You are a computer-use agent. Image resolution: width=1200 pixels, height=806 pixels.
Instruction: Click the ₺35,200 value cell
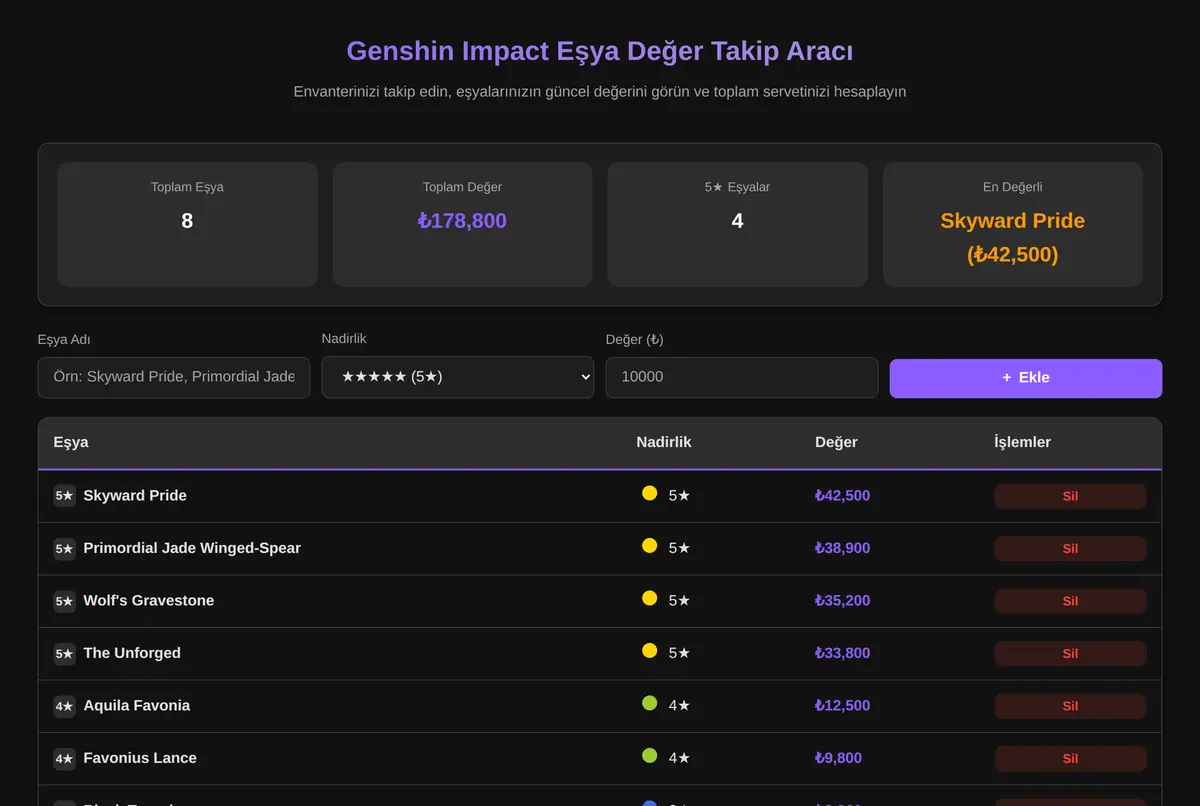point(842,601)
